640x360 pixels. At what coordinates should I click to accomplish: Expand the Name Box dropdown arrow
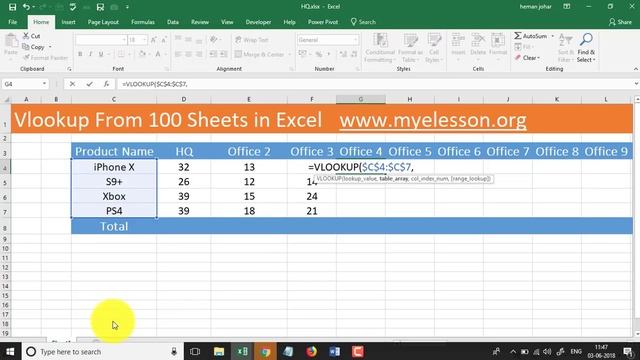(x=44, y=84)
